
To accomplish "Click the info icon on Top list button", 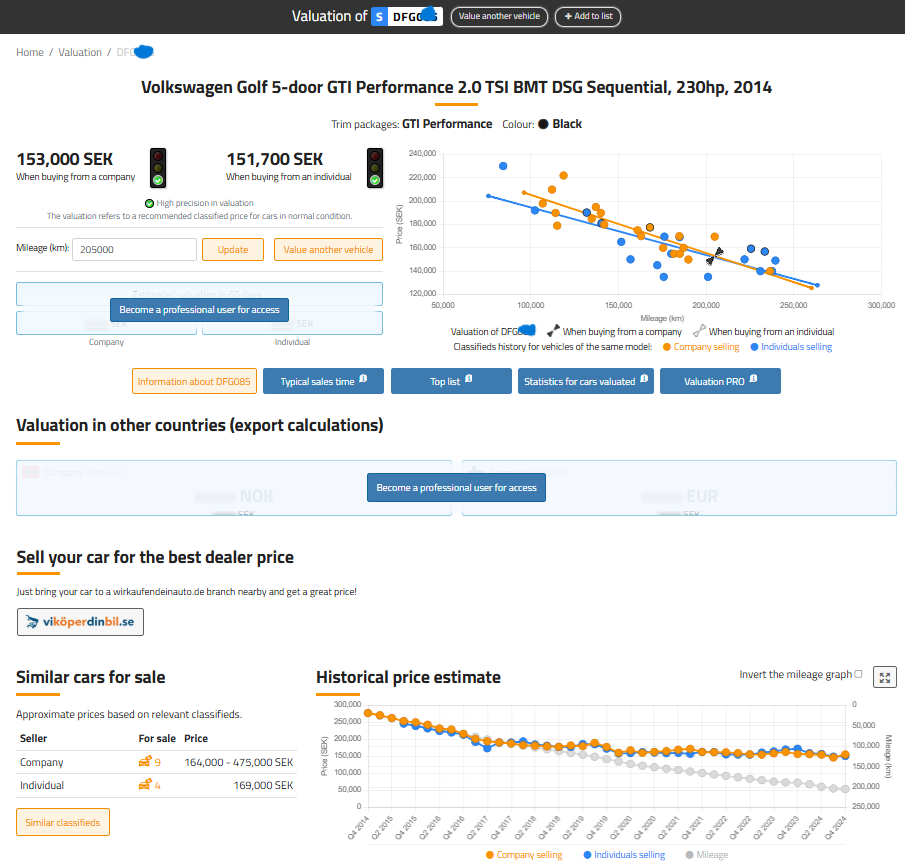I will pyautogui.click(x=468, y=380).
